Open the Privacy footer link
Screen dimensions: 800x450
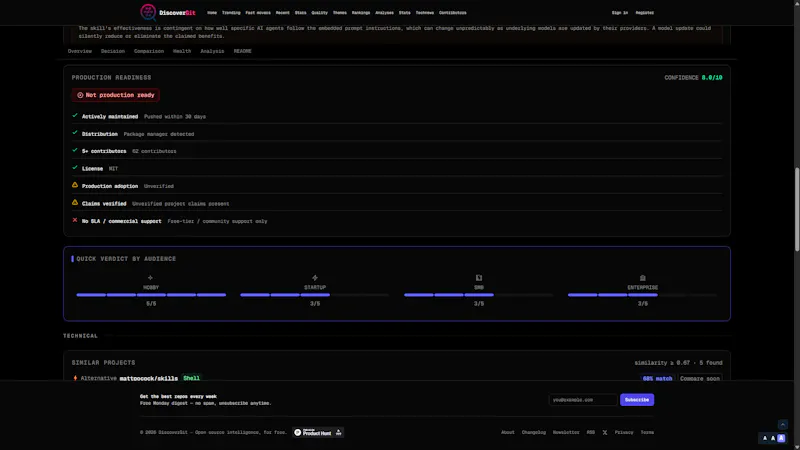624,432
